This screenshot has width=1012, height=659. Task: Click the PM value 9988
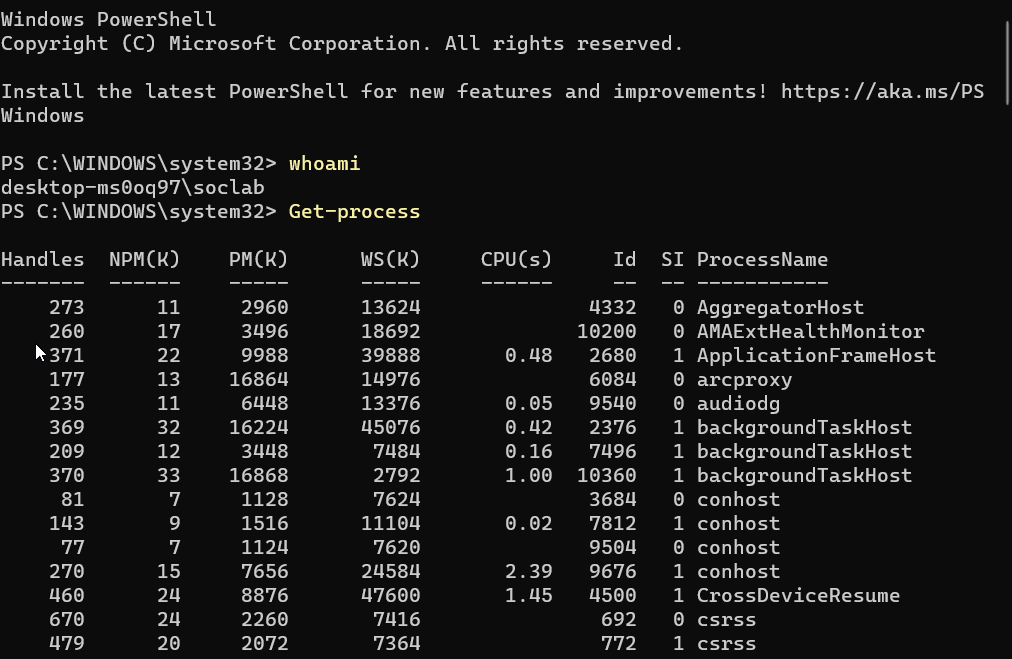[x=265, y=355]
